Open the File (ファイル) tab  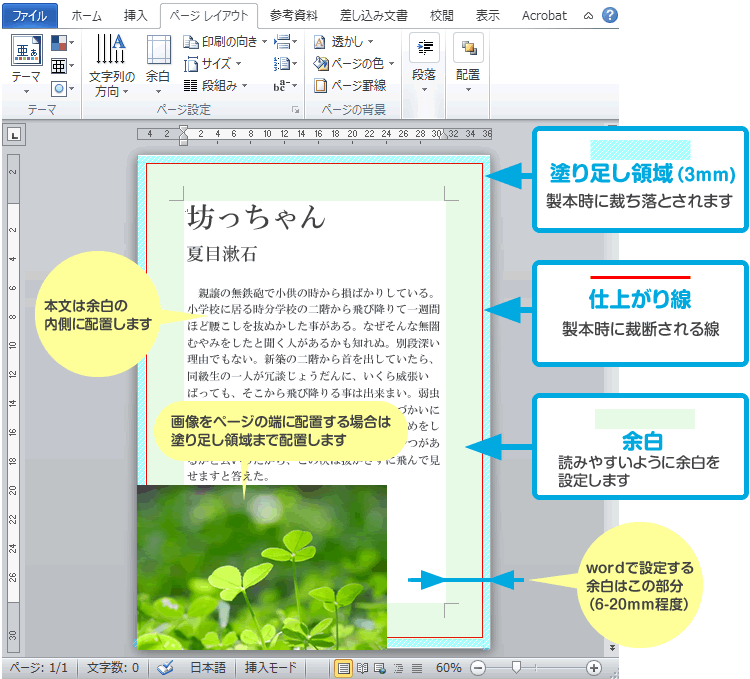point(28,16)
